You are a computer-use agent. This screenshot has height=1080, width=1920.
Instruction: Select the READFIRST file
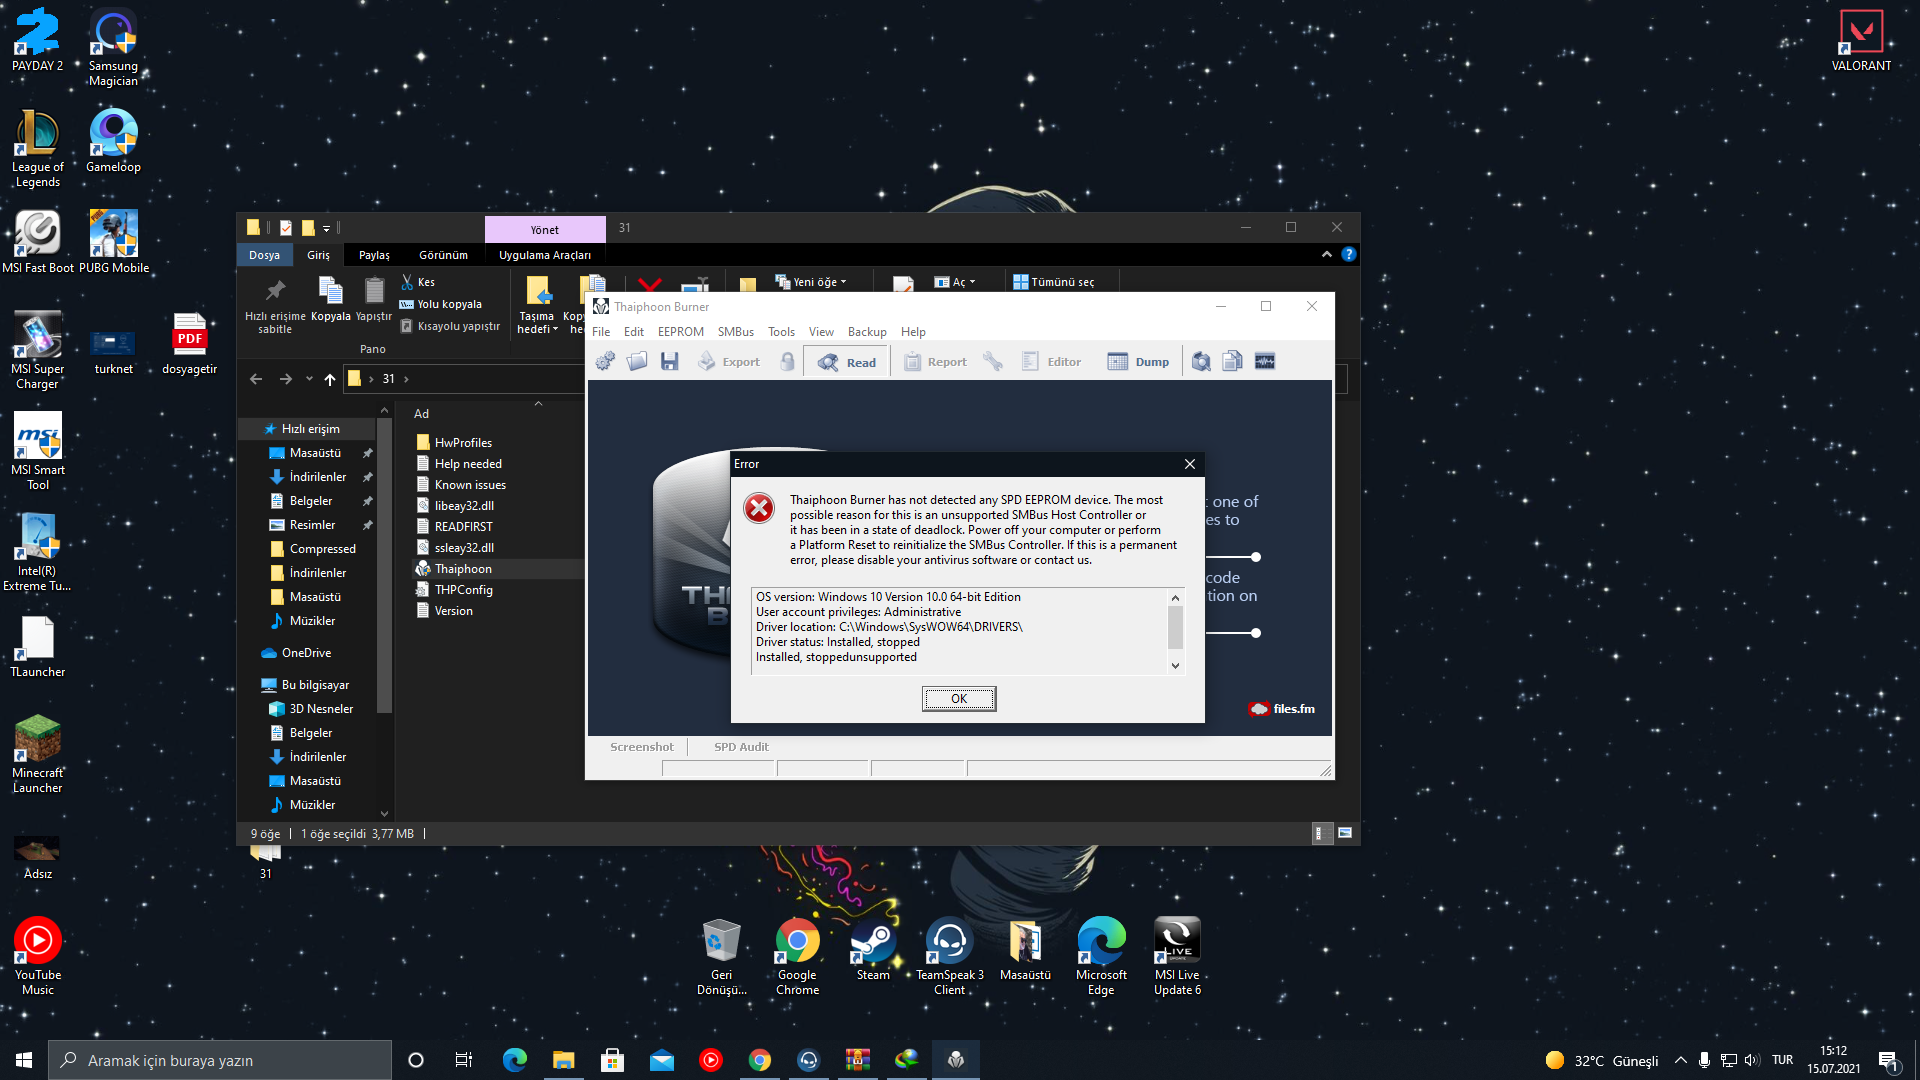pos(463,527)
